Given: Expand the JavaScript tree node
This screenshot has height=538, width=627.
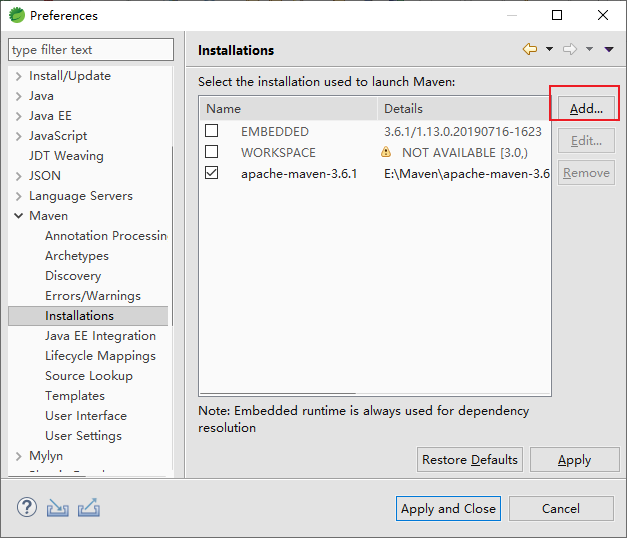Looking at the screenshot, I should (18, 136).
